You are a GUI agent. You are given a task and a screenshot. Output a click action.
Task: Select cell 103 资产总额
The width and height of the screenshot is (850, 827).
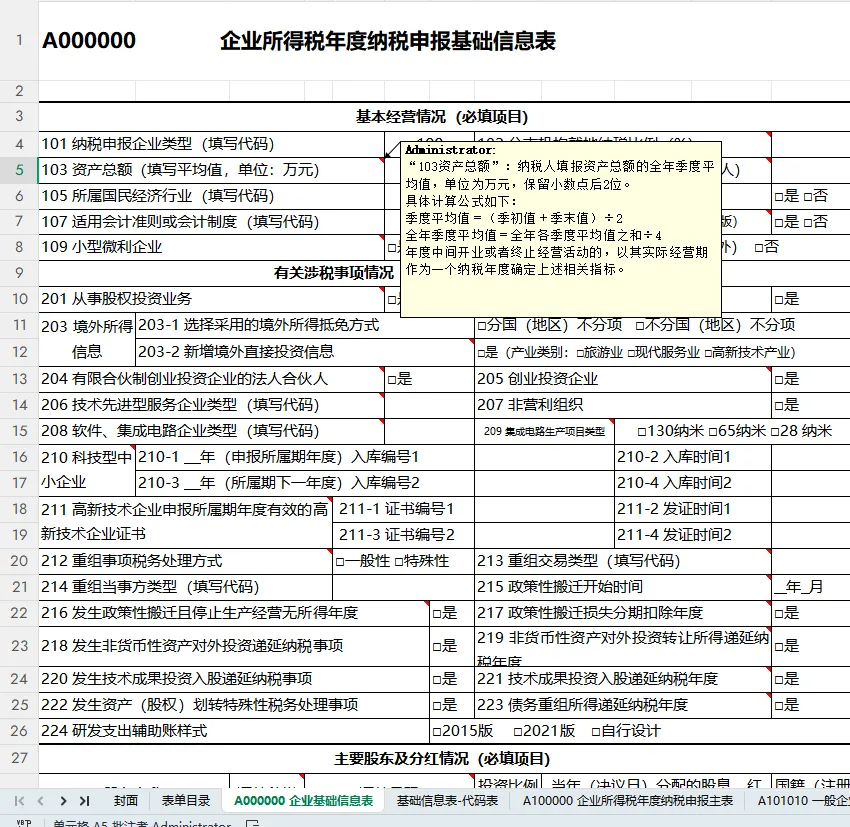click(211, 170)
